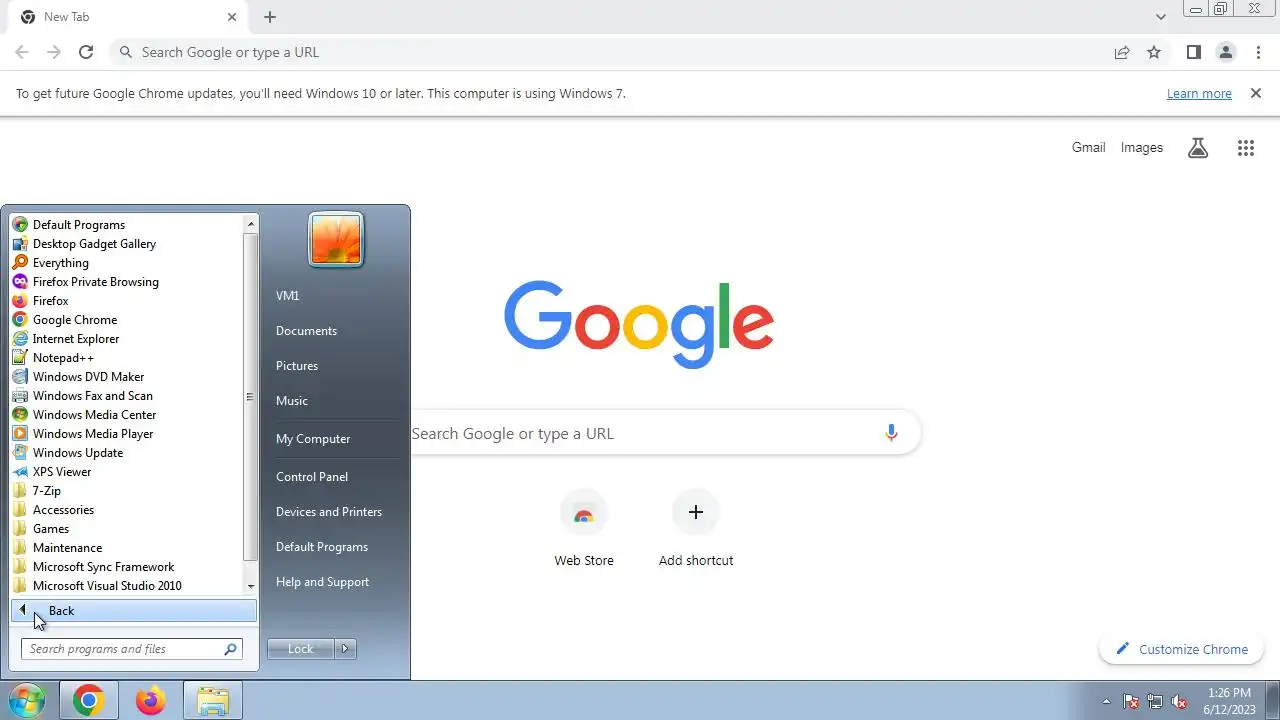
Task: Open Devices and Printers
Action: pos(329,512)
